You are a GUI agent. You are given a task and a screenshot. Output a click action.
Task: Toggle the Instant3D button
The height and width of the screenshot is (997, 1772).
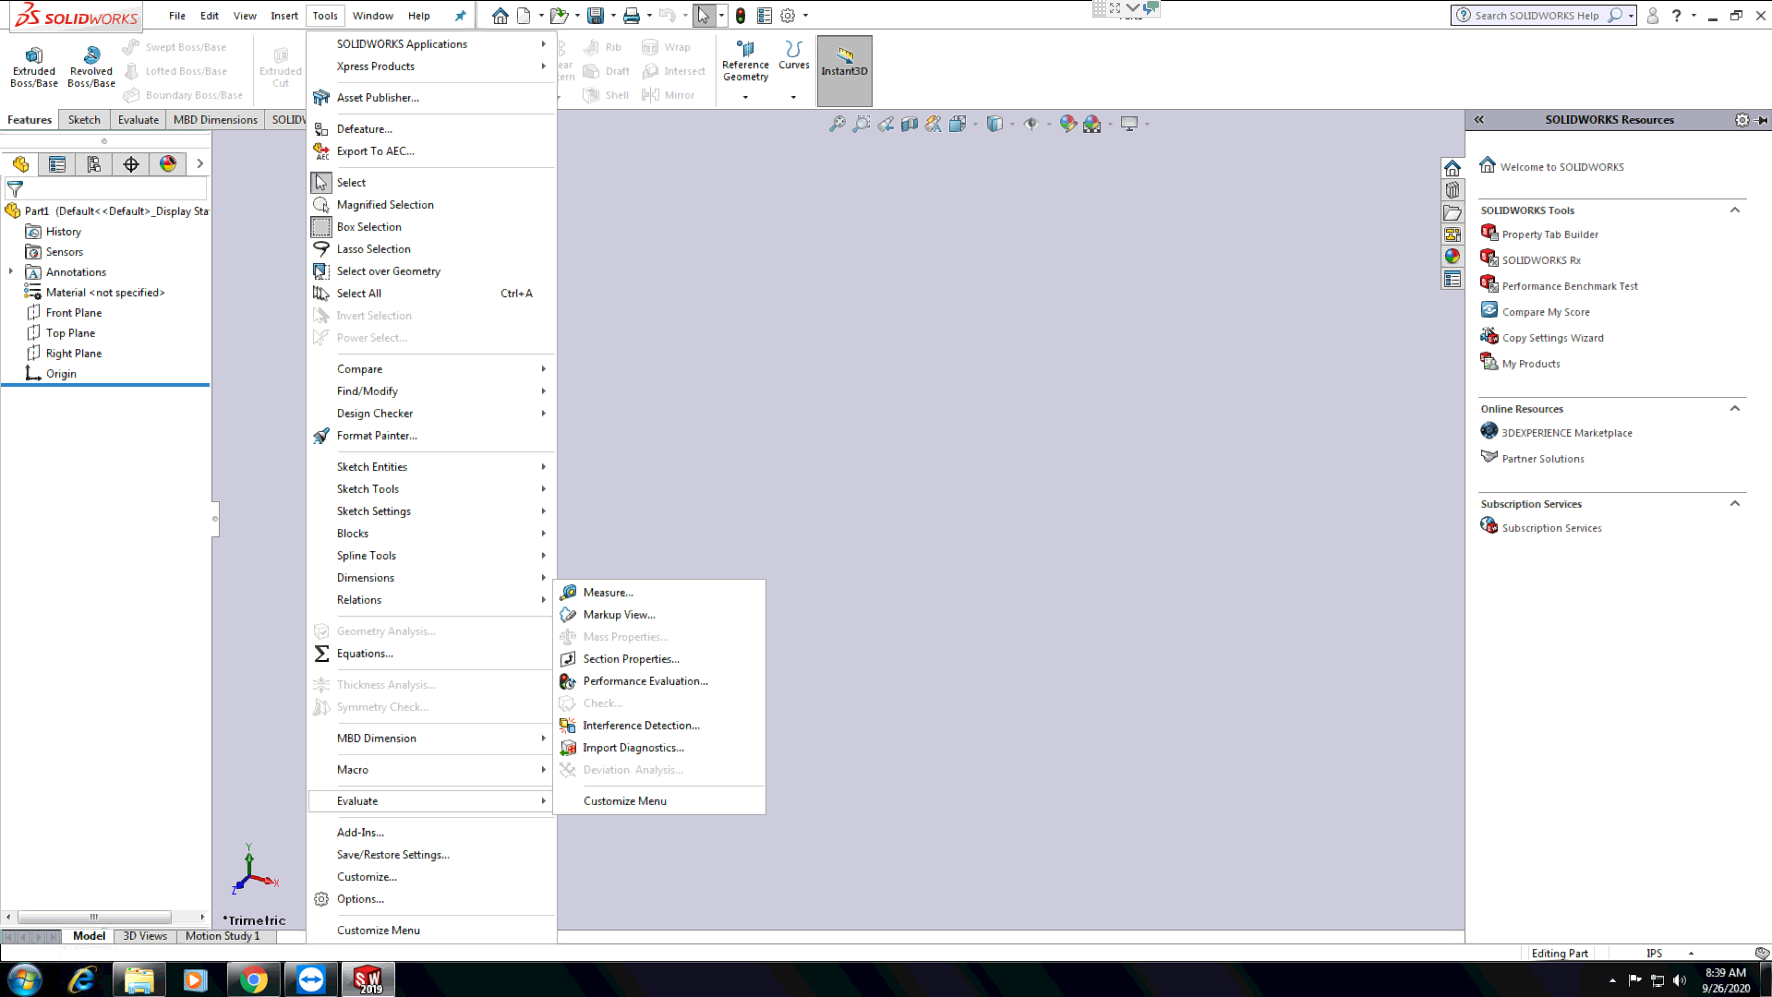(844, 70)
